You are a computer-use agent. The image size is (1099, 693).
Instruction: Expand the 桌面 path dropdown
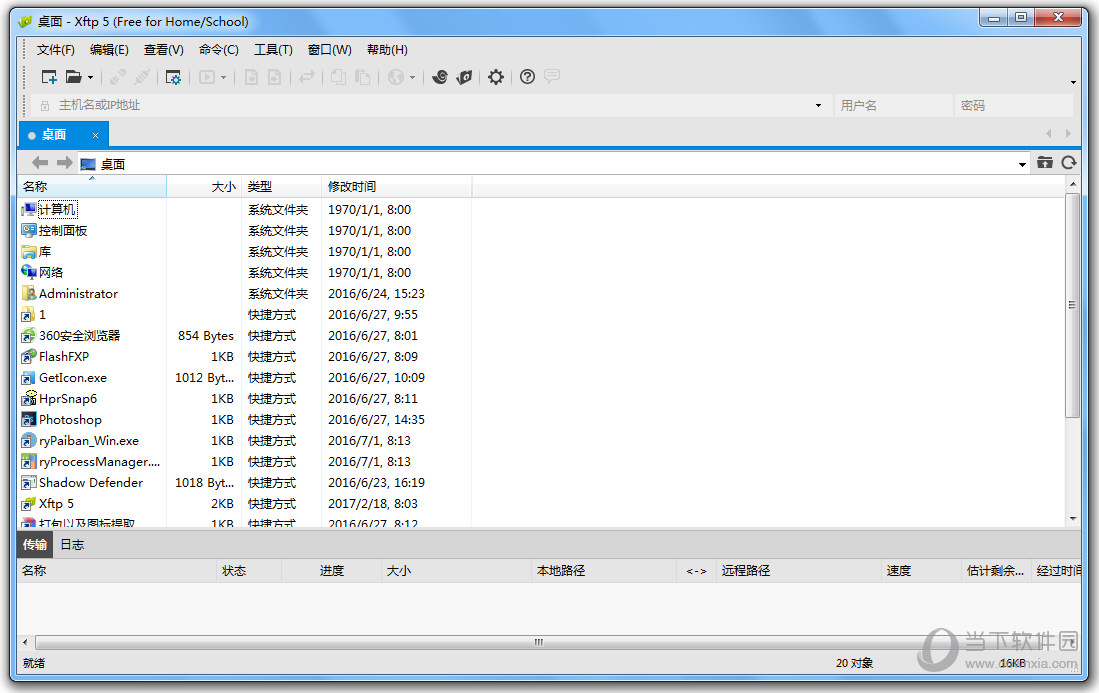[x=1022, y=164]
